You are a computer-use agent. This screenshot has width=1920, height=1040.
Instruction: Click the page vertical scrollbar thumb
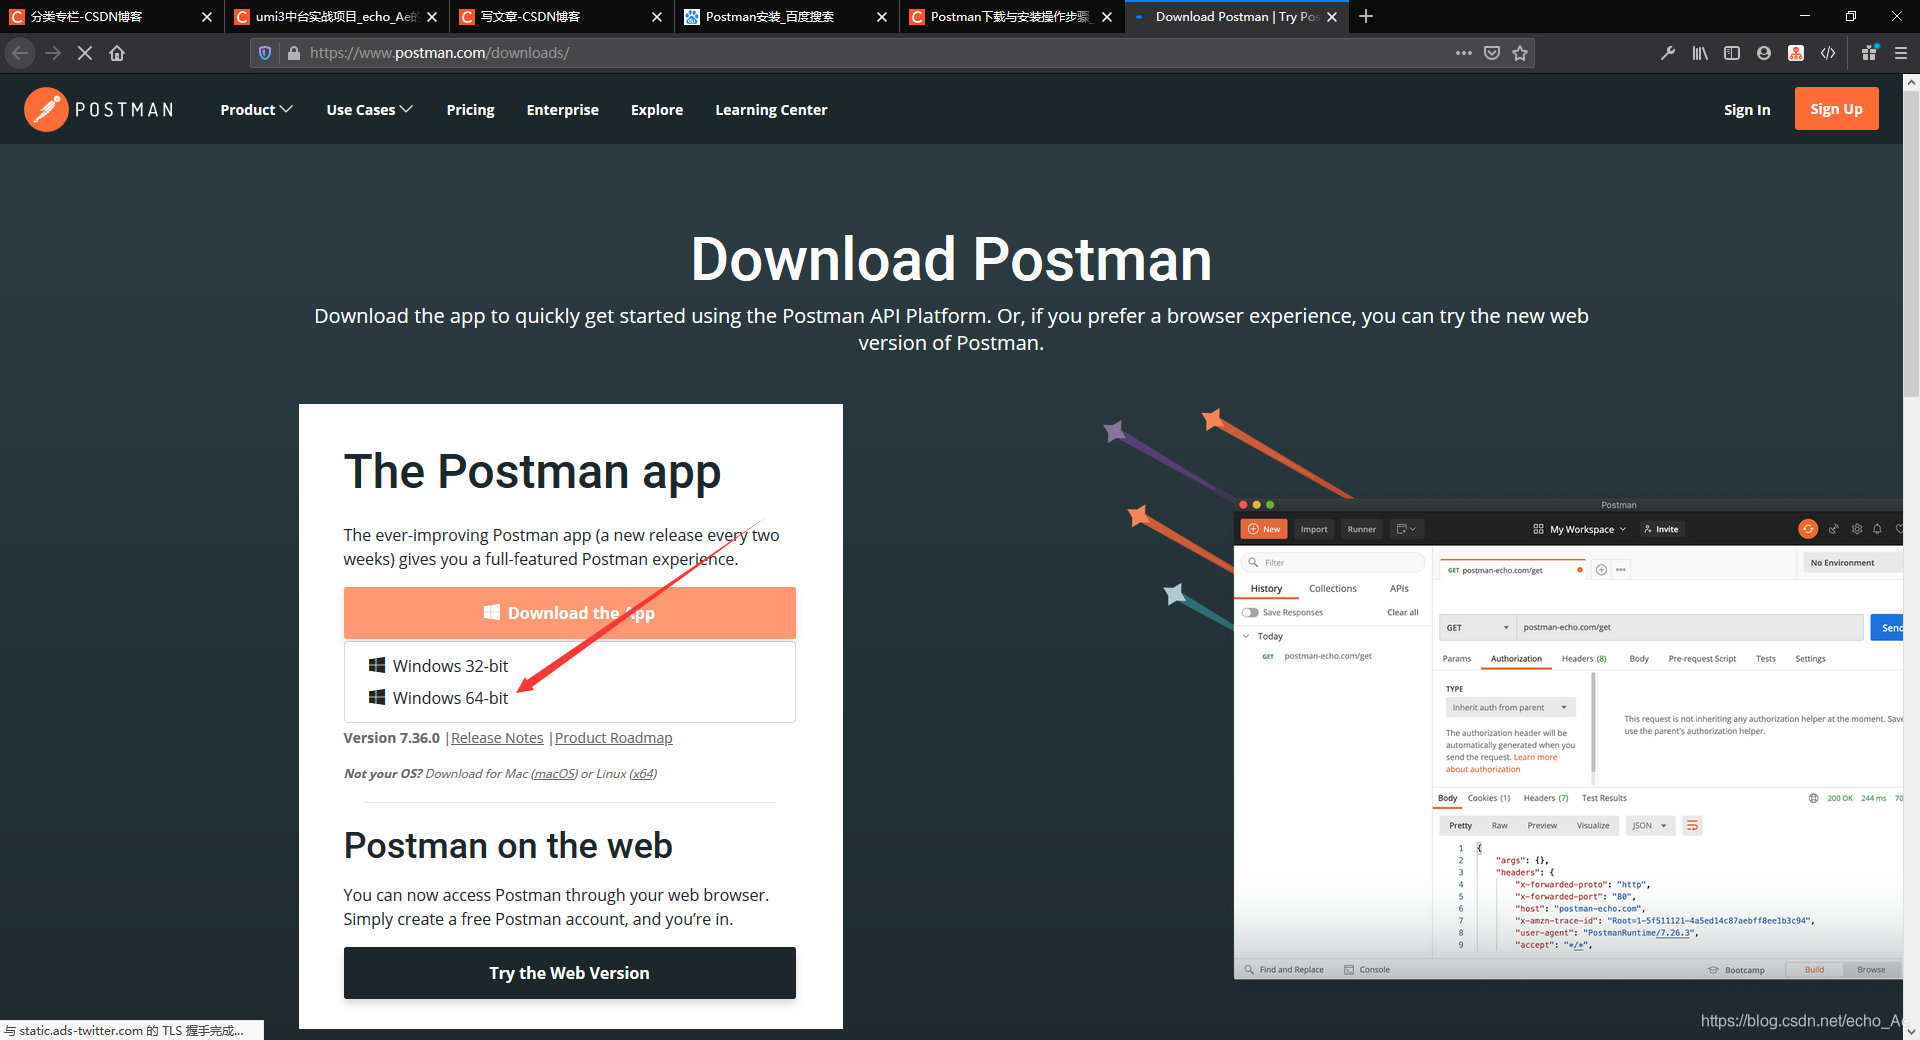[x=1911, y=244]
